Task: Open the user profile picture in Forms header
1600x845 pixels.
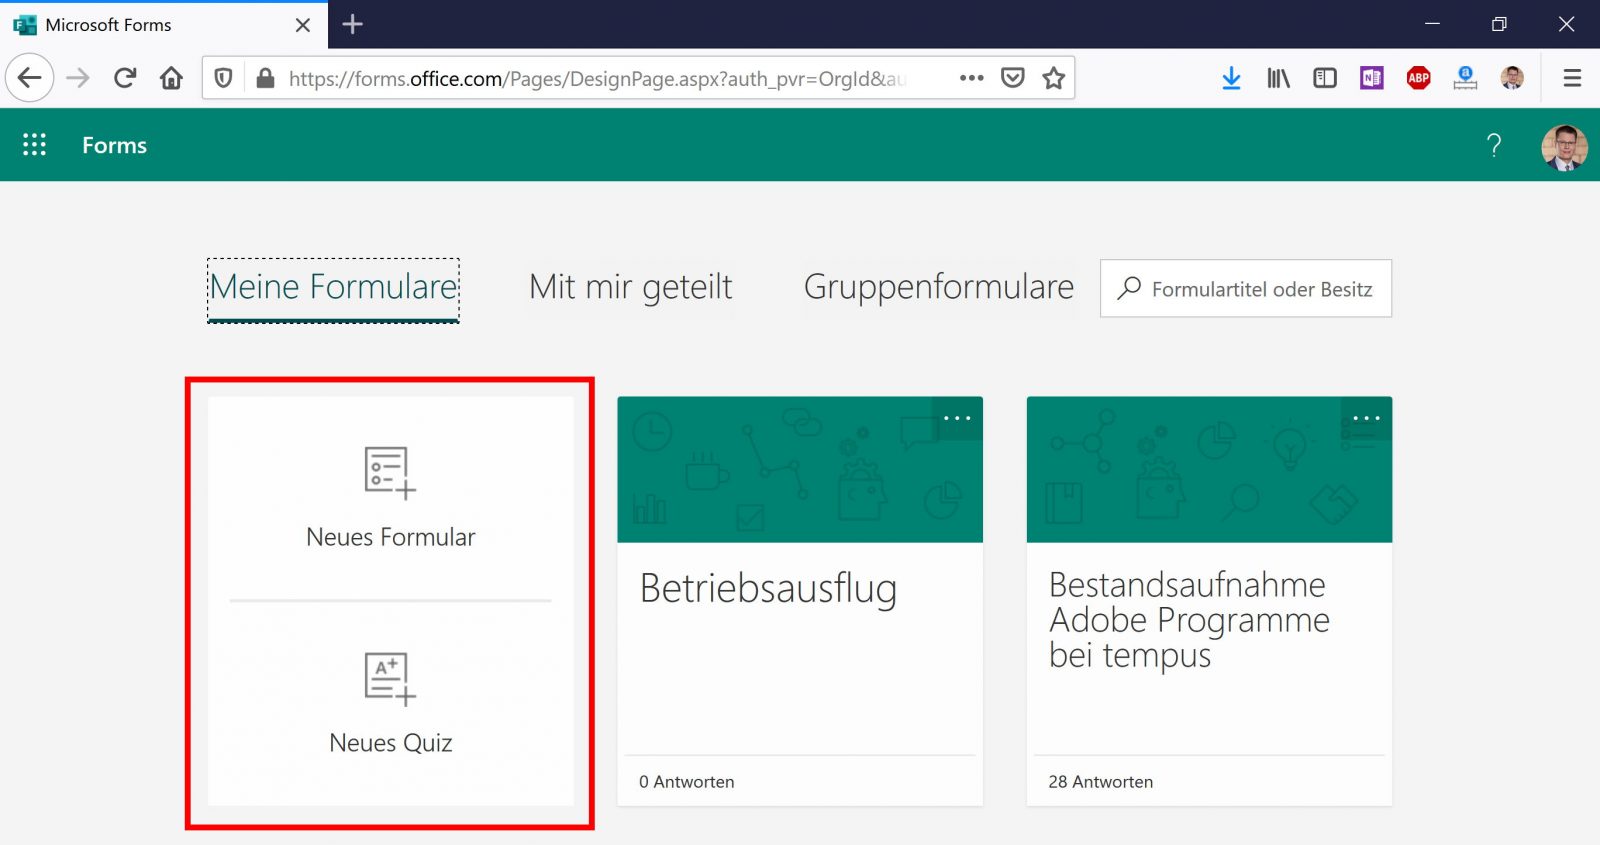Action: coord(1565,146)
